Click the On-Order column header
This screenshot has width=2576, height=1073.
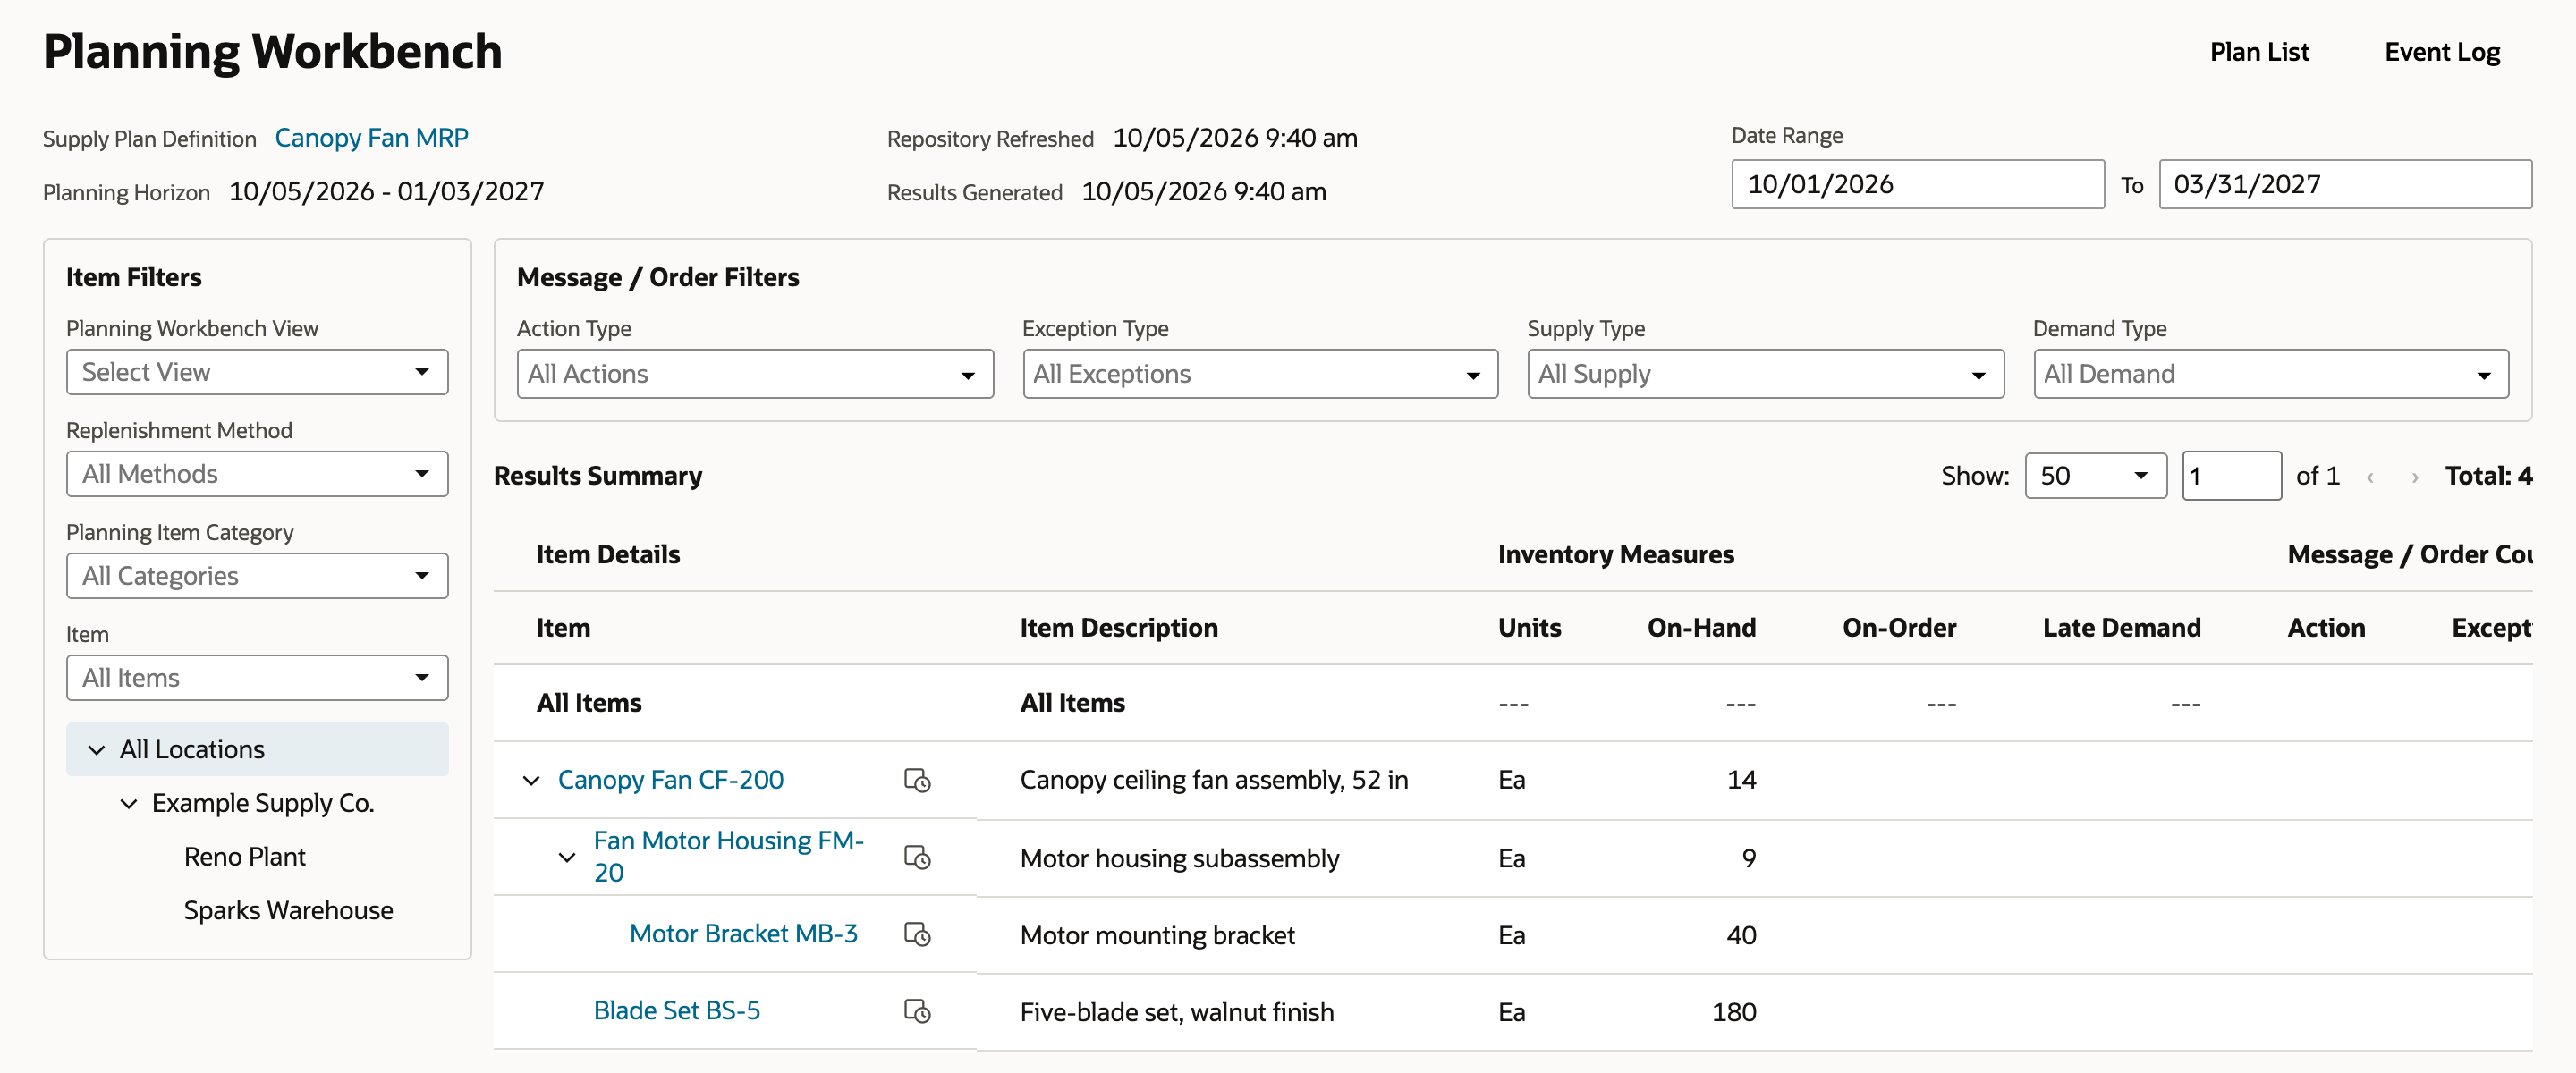pos(1899,628)
